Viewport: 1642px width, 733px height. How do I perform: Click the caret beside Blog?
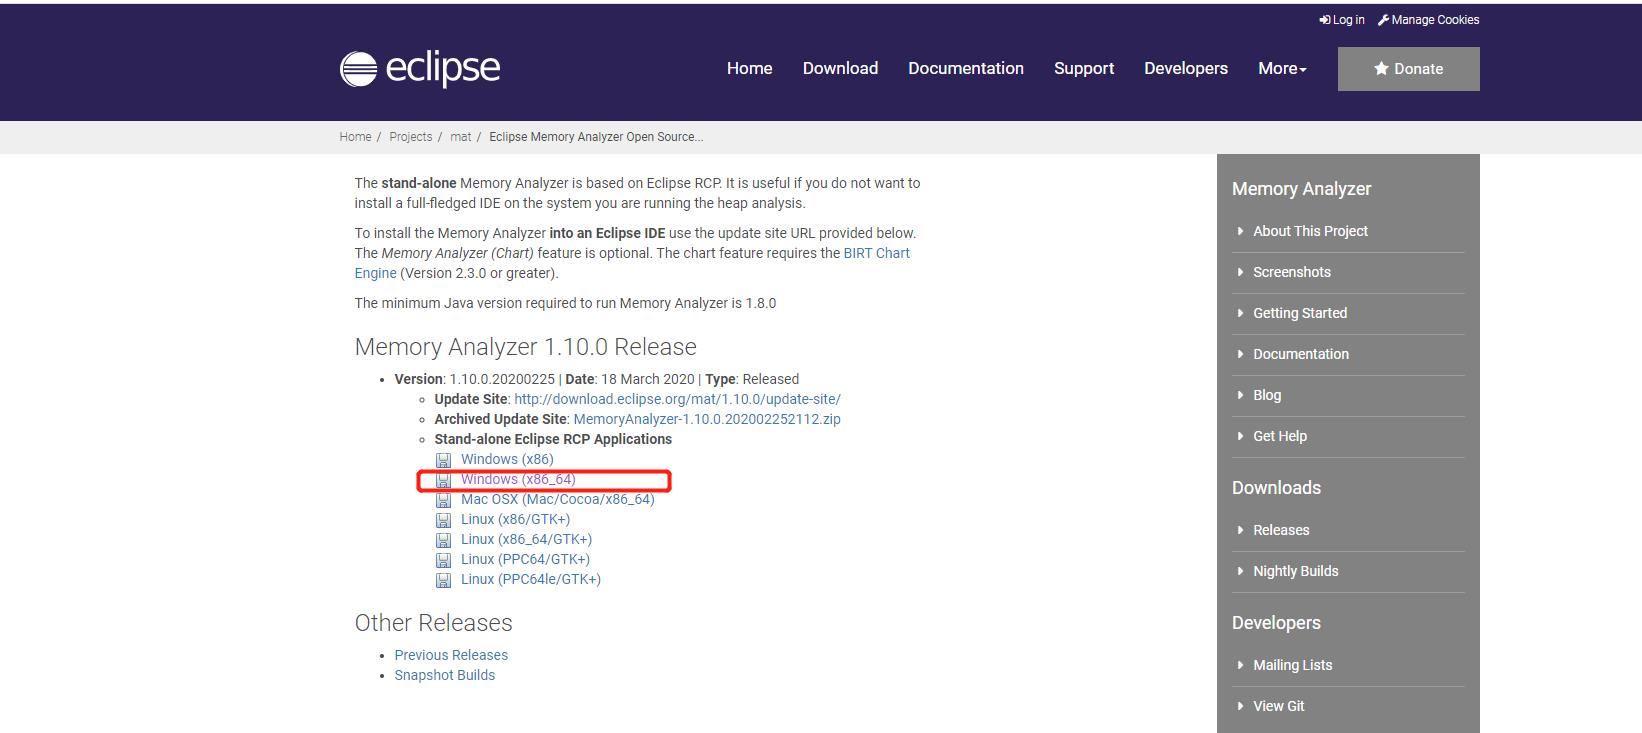coord(1241,395)
